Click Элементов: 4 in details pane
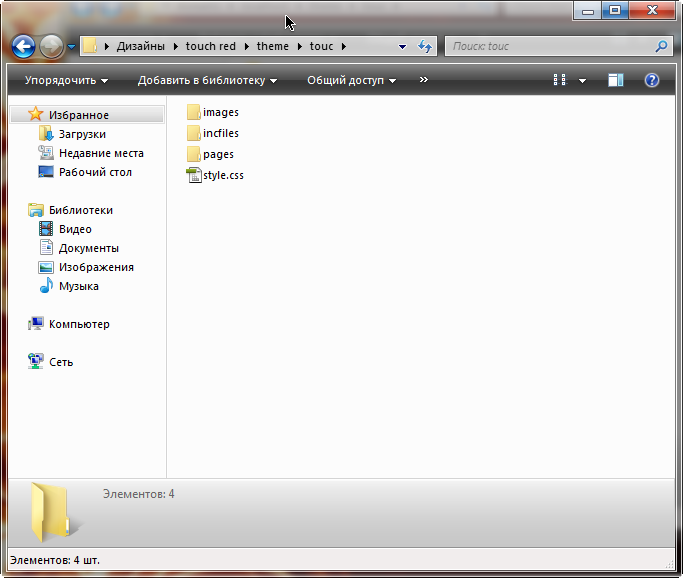The height and width of the screenshot is (578, 683). point(139,494)
